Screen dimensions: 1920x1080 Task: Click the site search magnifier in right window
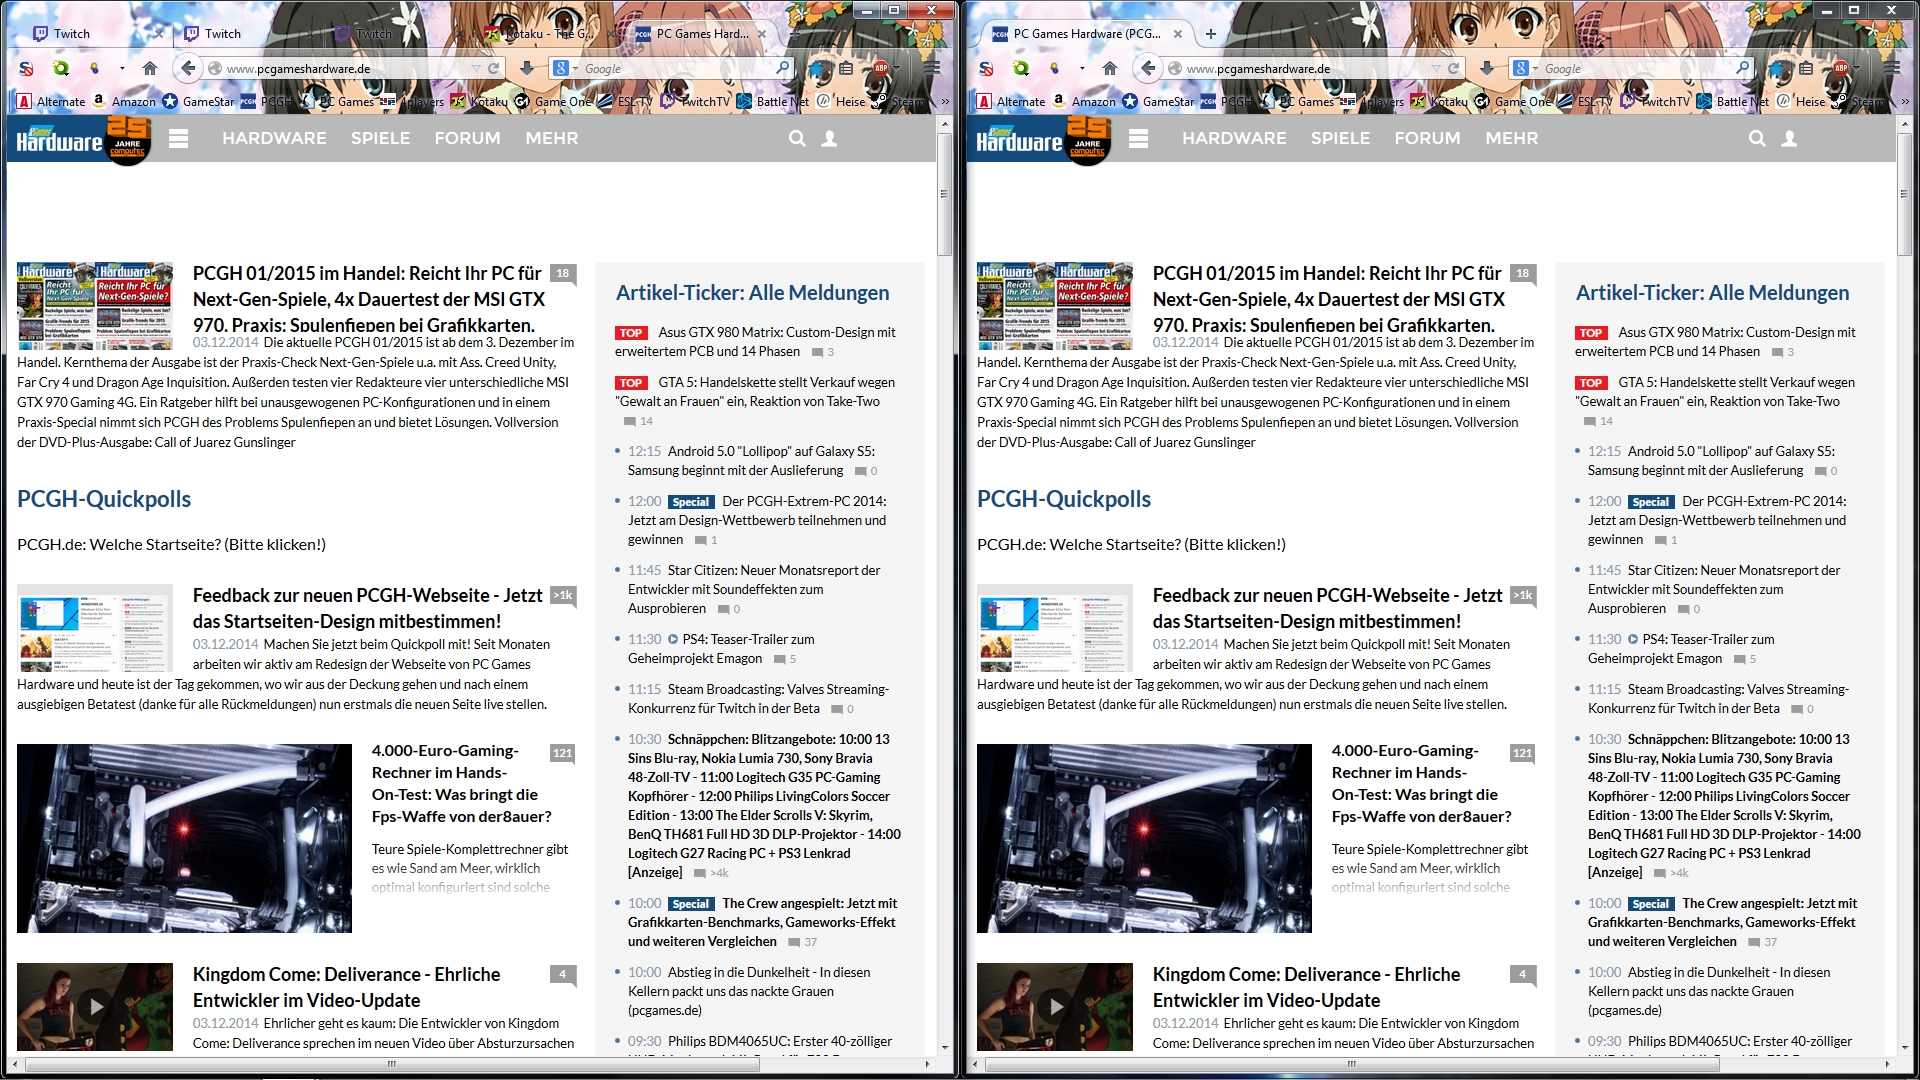[1757, 139]
